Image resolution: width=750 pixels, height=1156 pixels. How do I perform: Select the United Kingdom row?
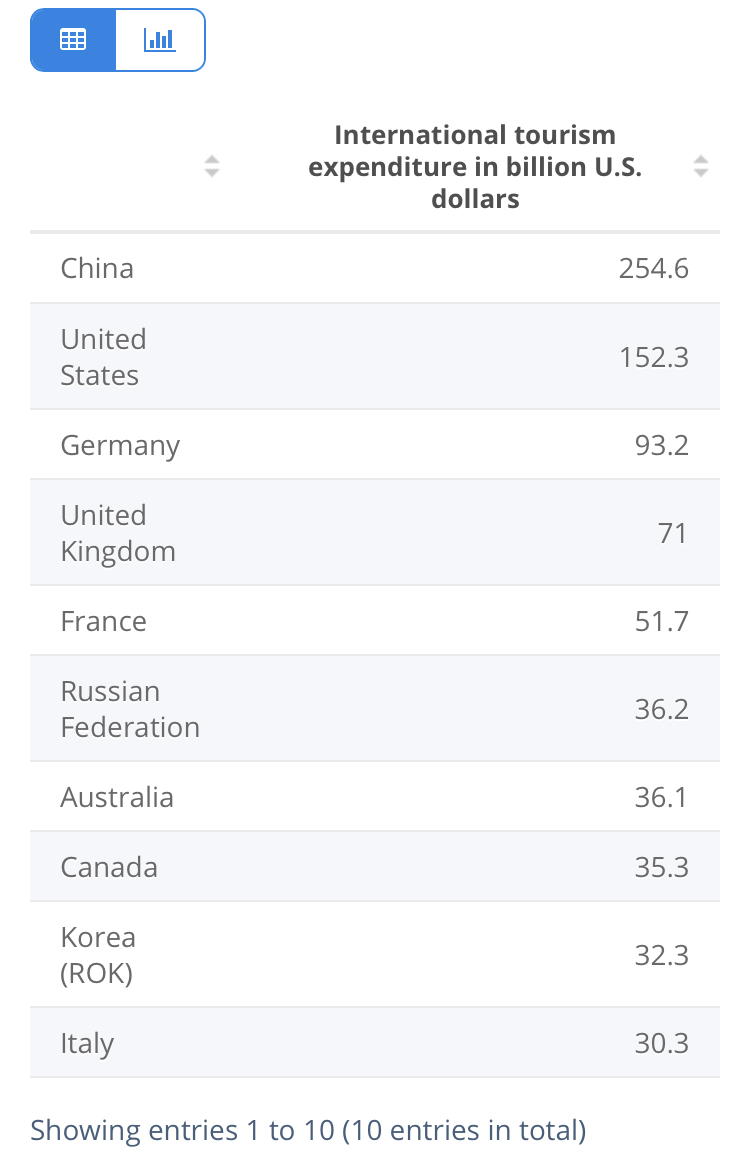(x=375, y=532)
